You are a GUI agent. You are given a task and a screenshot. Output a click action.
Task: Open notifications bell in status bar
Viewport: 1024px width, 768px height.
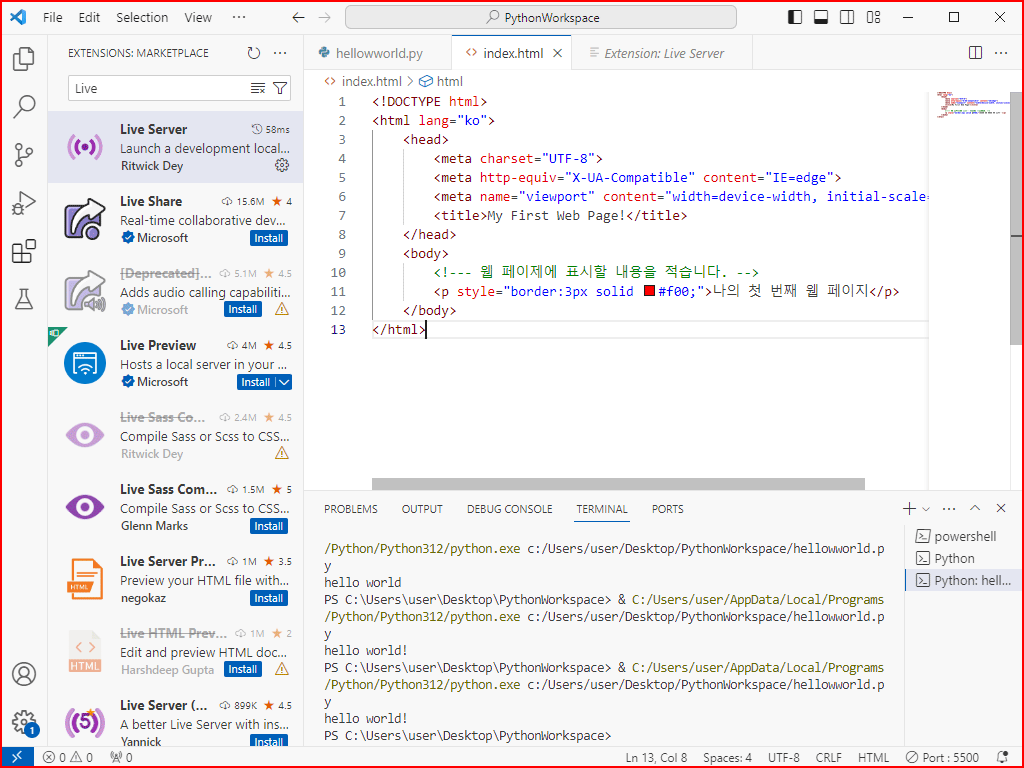tap(1003, 757)
